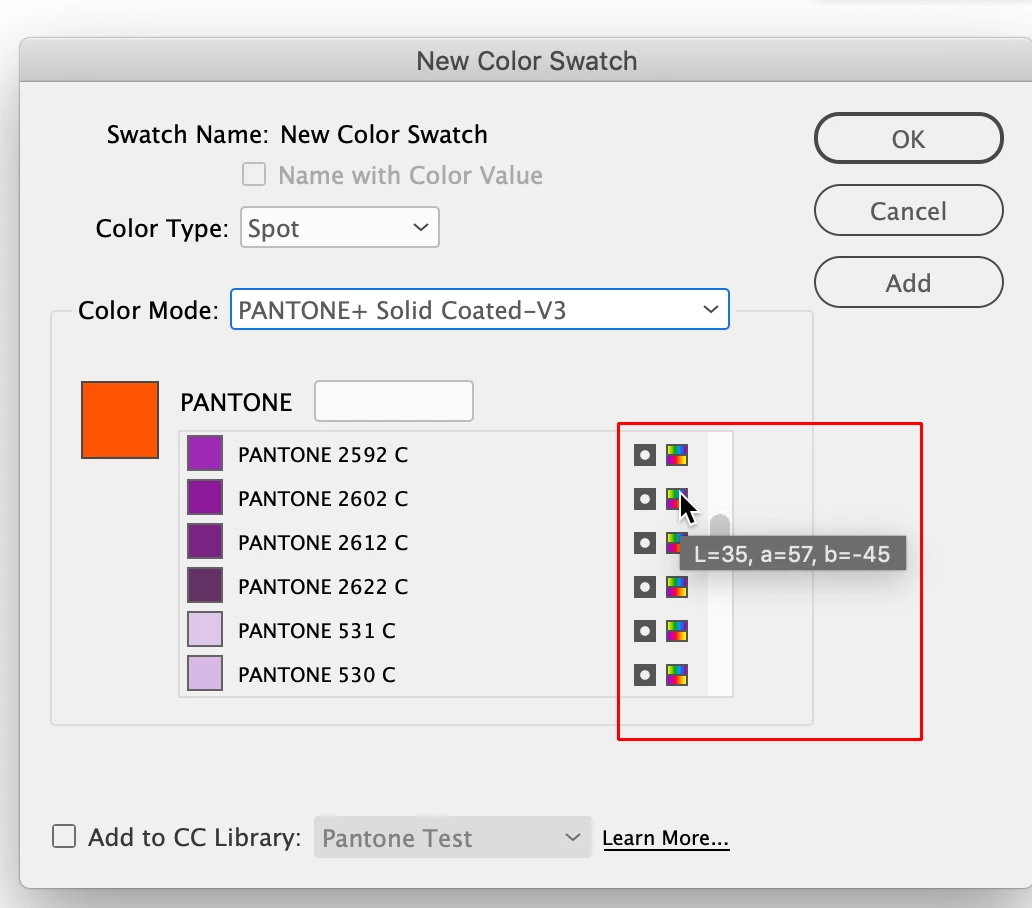Image resolution: width=1032 pixels, height=908 pixels.
Task: Click the Add button
Action: pyautogui.click(x=908, y=282)
